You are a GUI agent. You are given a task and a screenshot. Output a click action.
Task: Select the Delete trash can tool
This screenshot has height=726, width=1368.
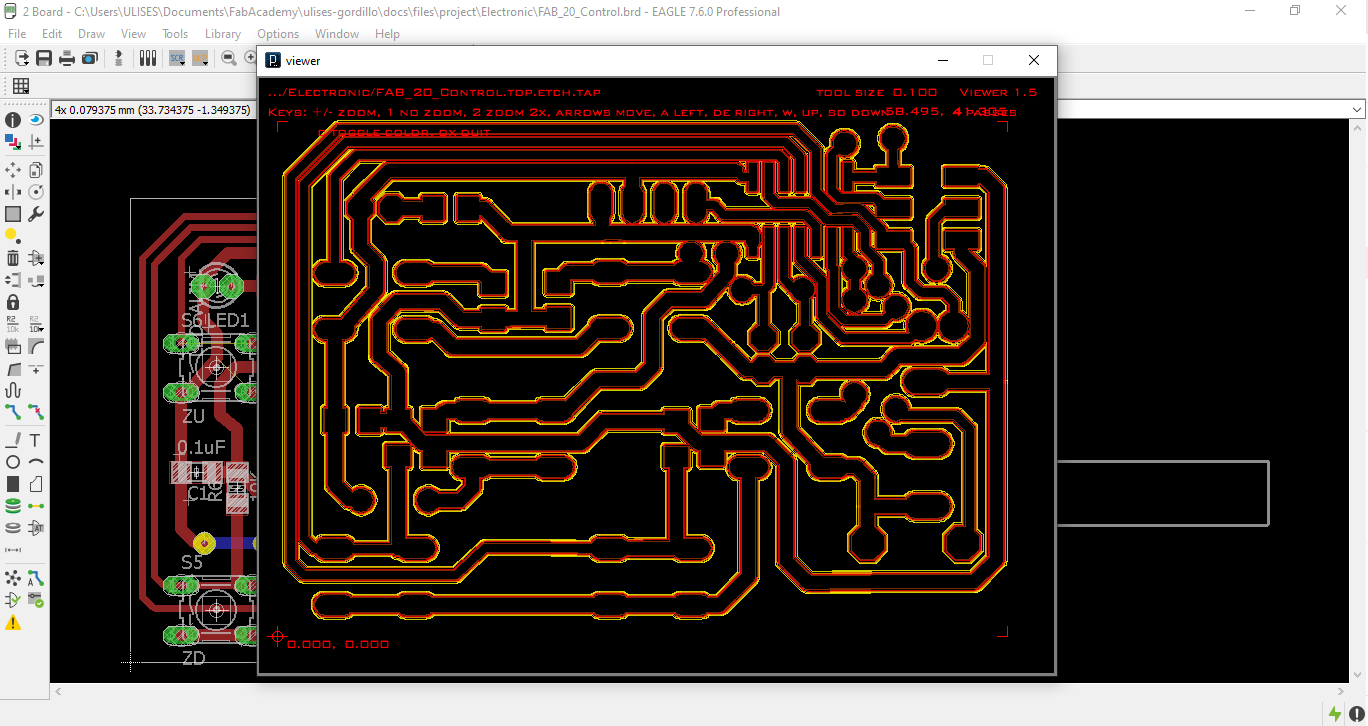(x=13, y=258)
